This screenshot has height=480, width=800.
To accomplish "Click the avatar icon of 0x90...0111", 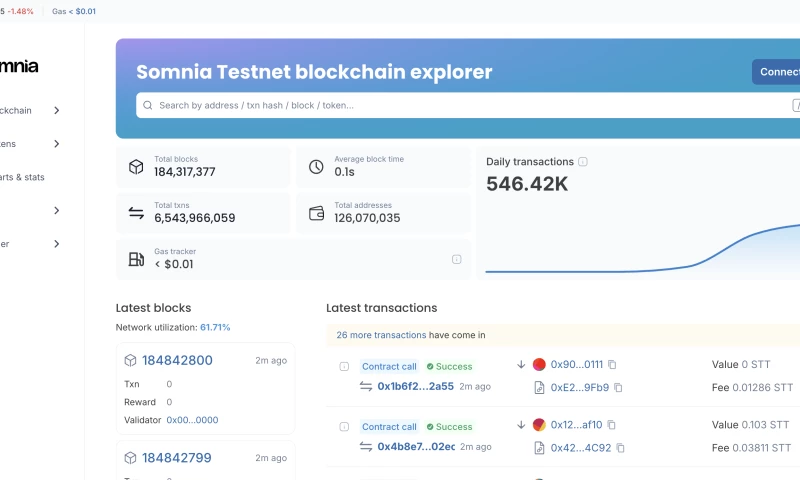I will (x=539, y=364).
